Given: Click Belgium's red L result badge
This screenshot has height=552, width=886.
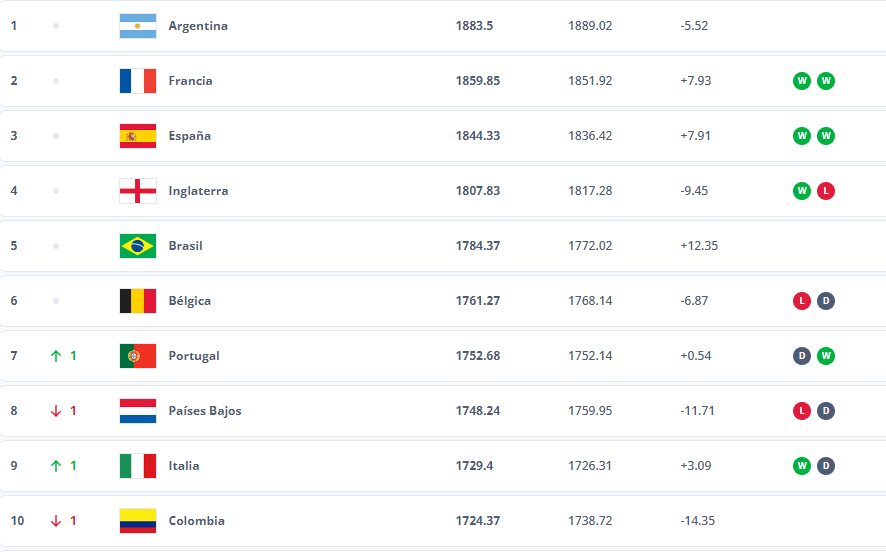Looking at the screenshot, I should click(802, 301).
